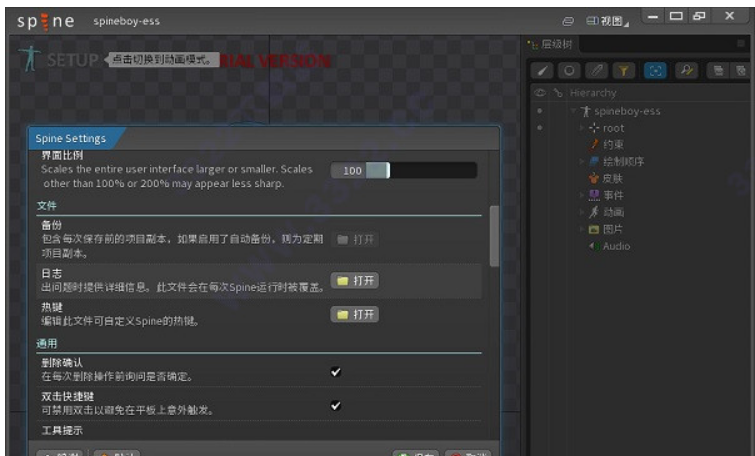
Task: Select the root bone row
Action: click(606, 128)
